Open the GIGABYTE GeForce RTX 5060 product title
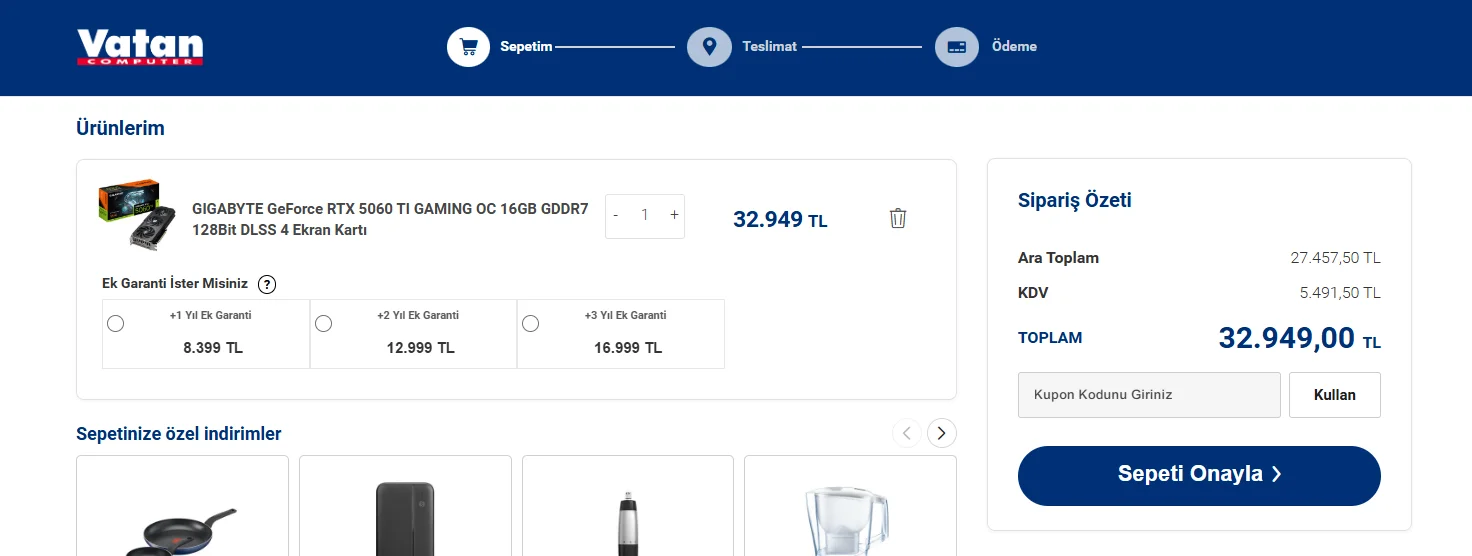This screenshot has width=1472, height=556. 390,220
